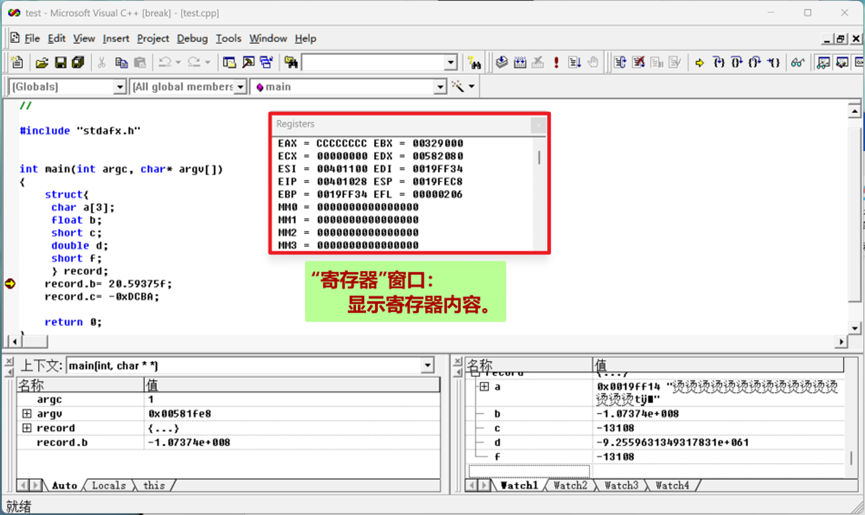Open the Find combo box dropdown
Viewport: 865px width, 515px height.
click(x=451, y=62)
